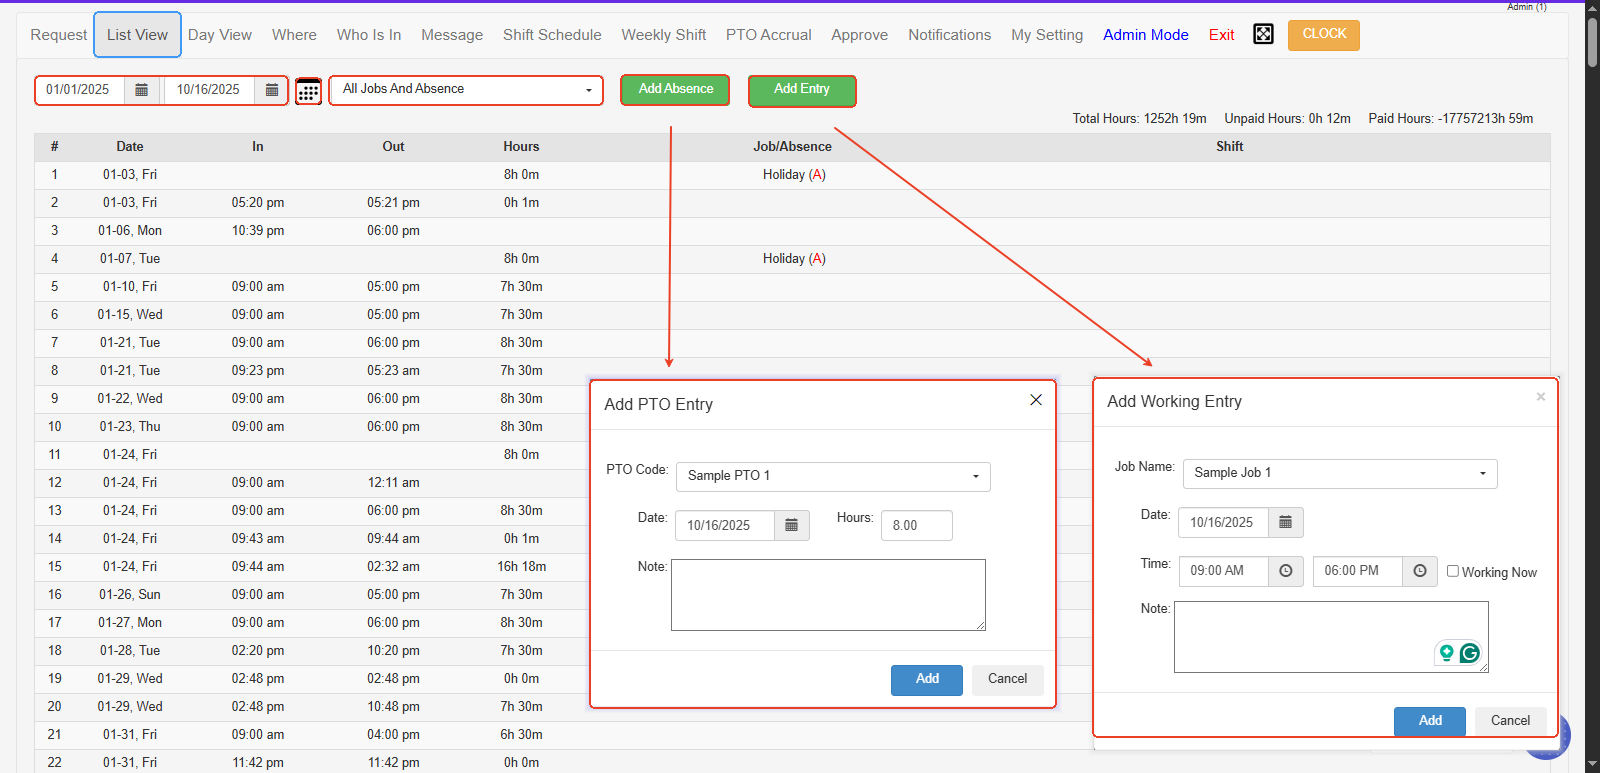Click the green Add Absence button

pyautogui.click(x=675, y=89)
